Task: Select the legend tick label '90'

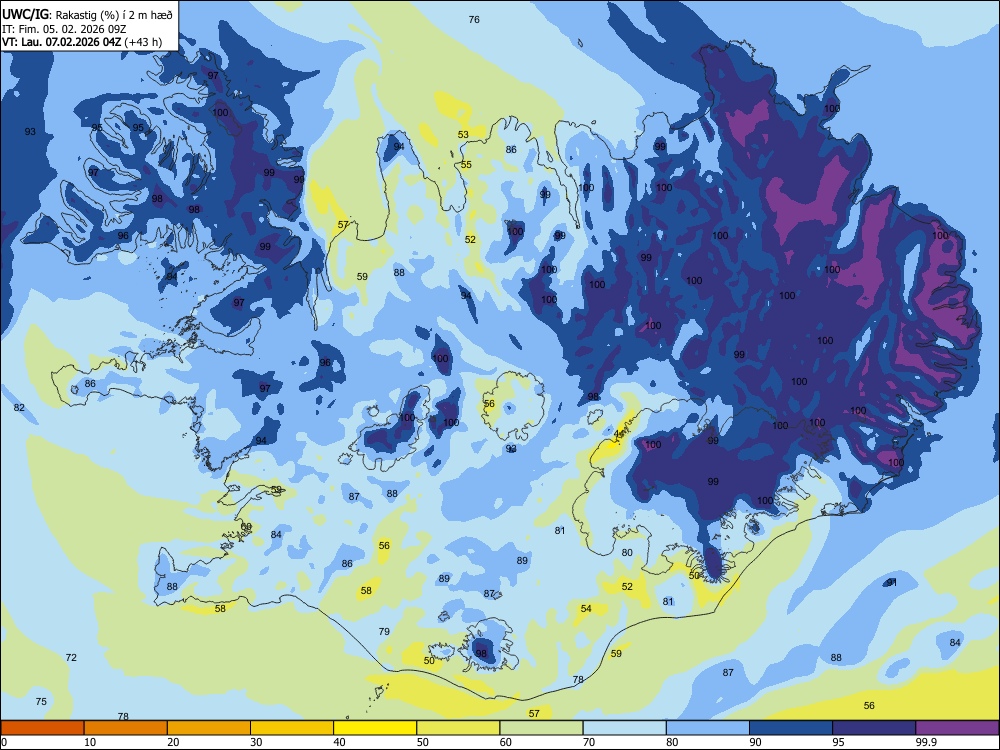Action: 756,742
